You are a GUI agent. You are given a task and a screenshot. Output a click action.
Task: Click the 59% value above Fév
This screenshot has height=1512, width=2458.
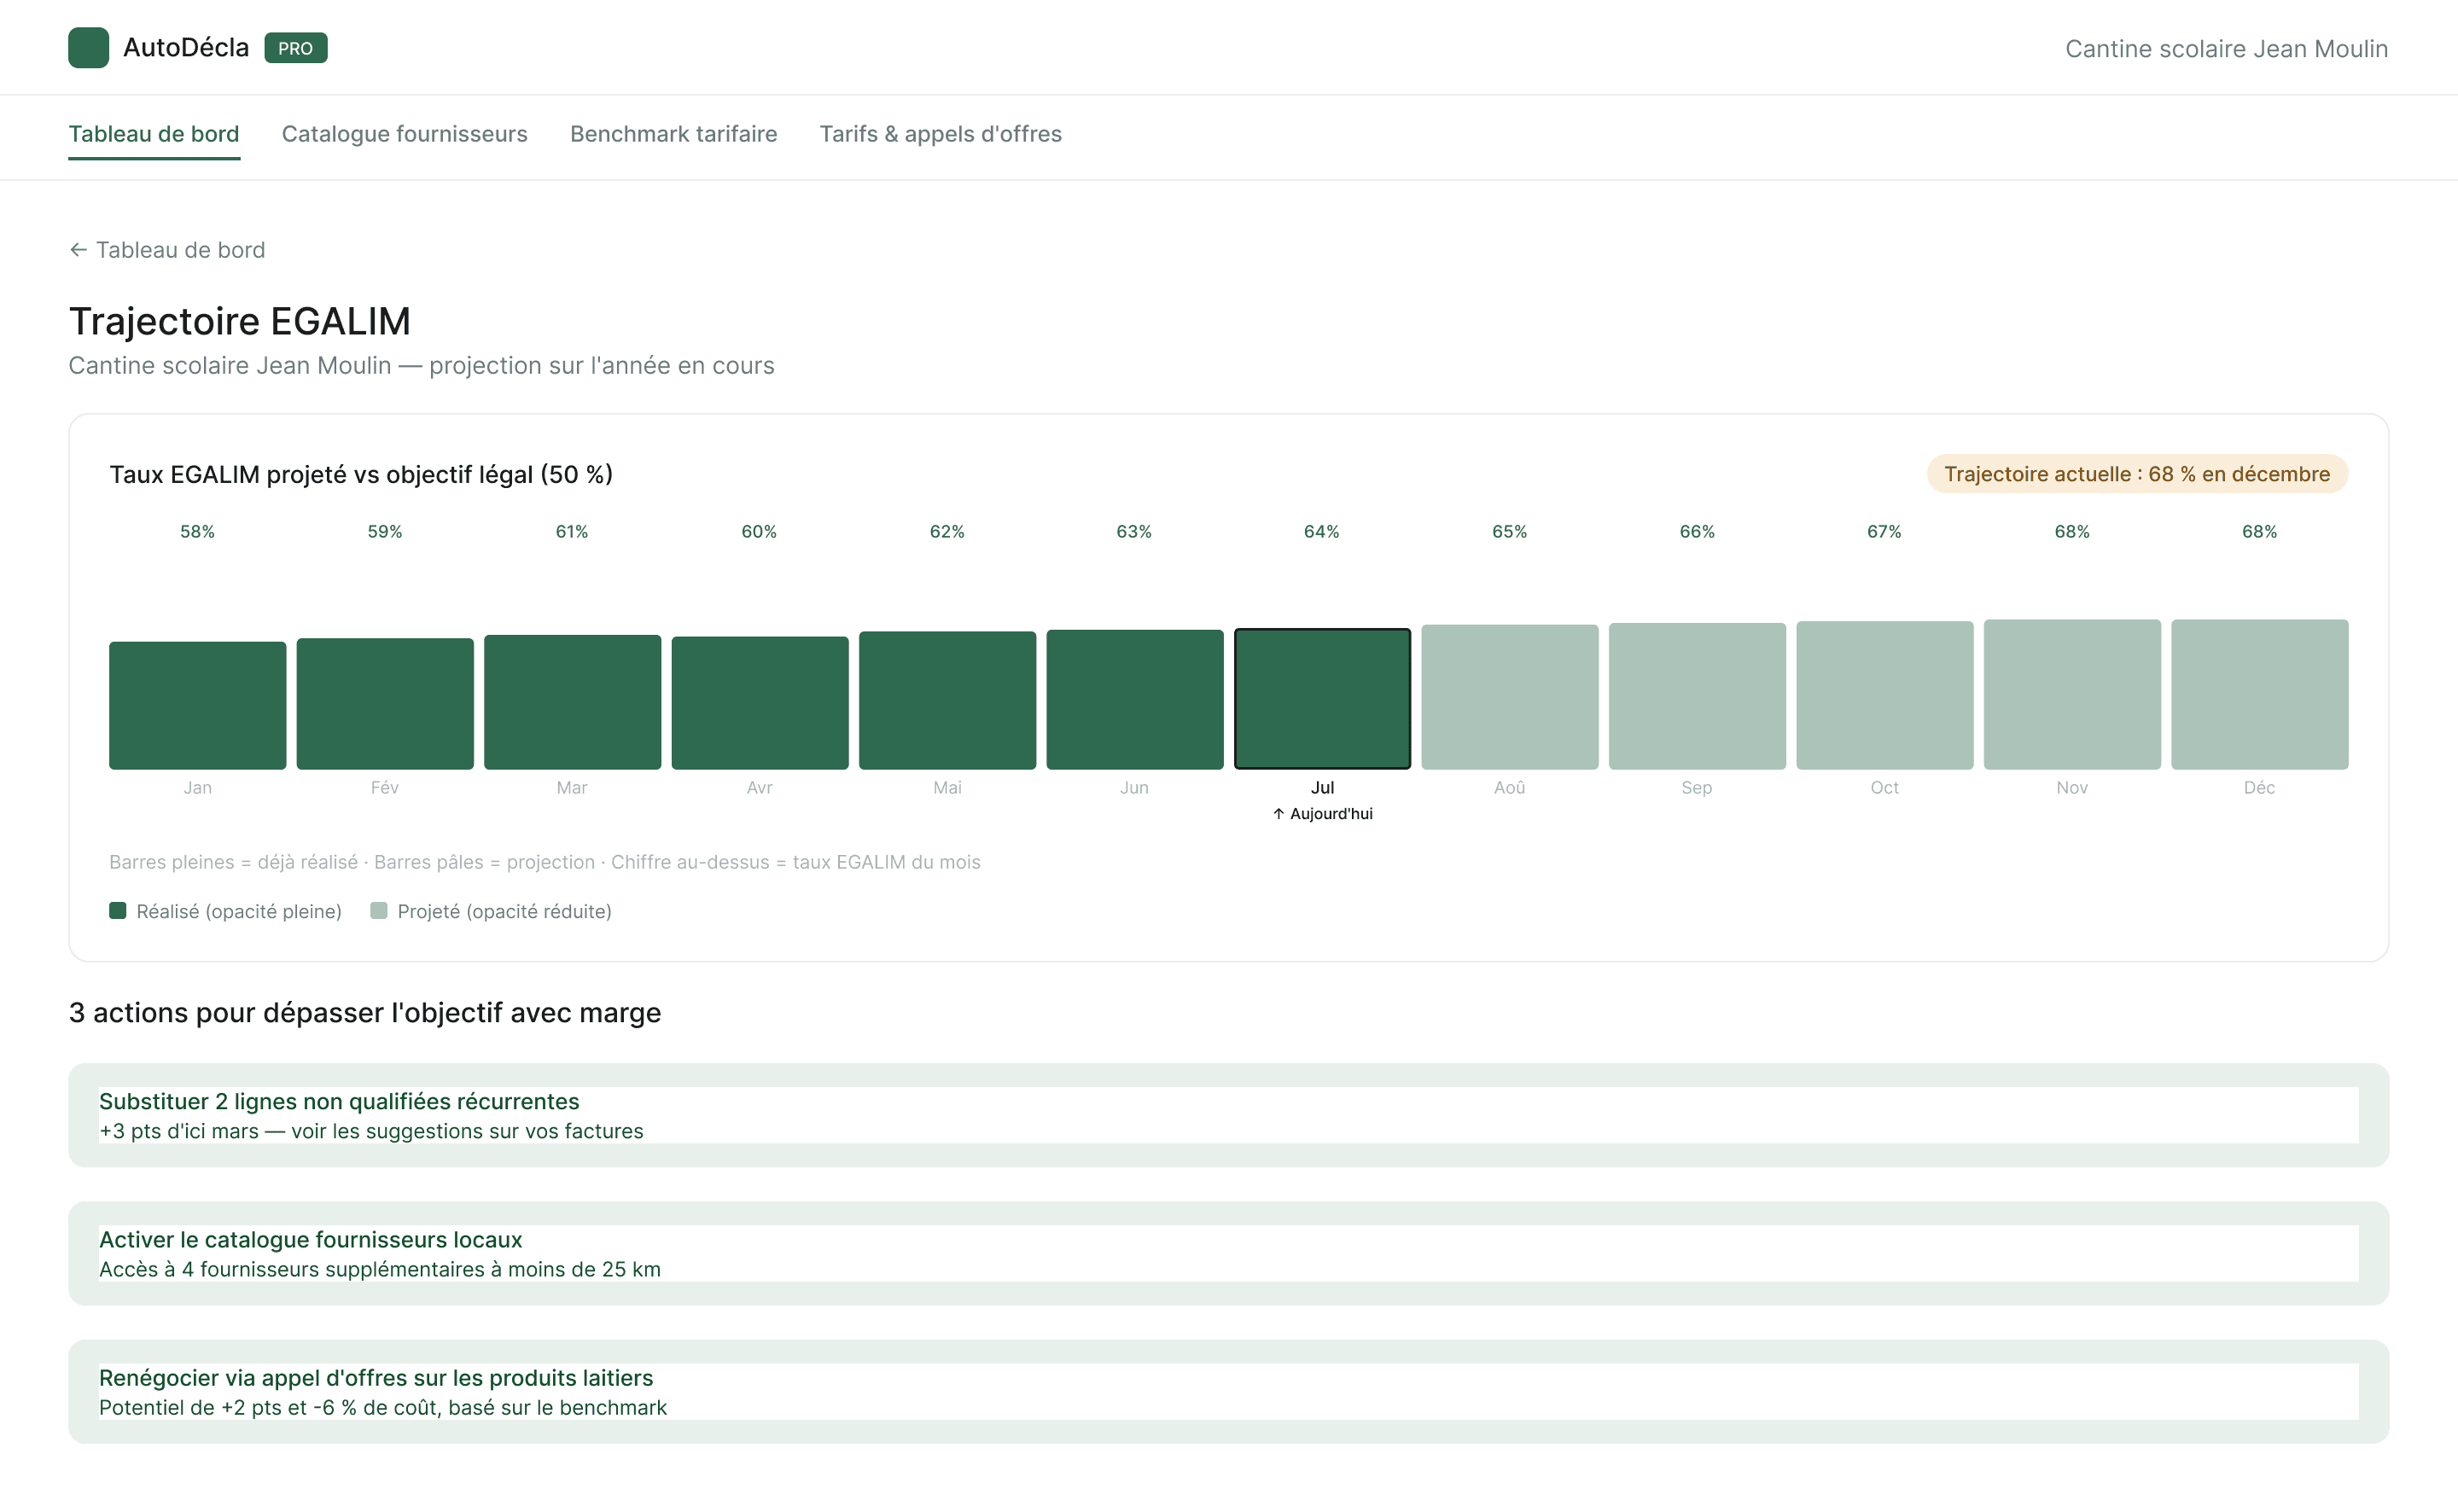coord(385,532)
